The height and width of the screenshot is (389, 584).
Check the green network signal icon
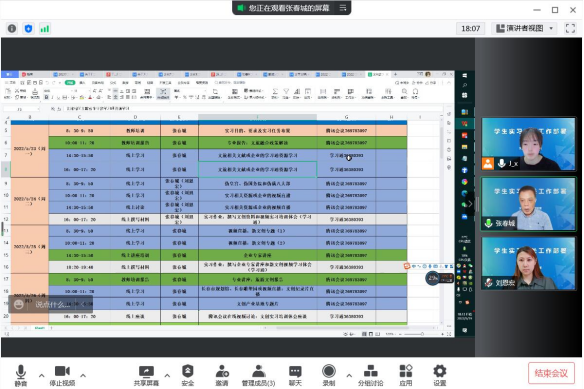point(45,28)
